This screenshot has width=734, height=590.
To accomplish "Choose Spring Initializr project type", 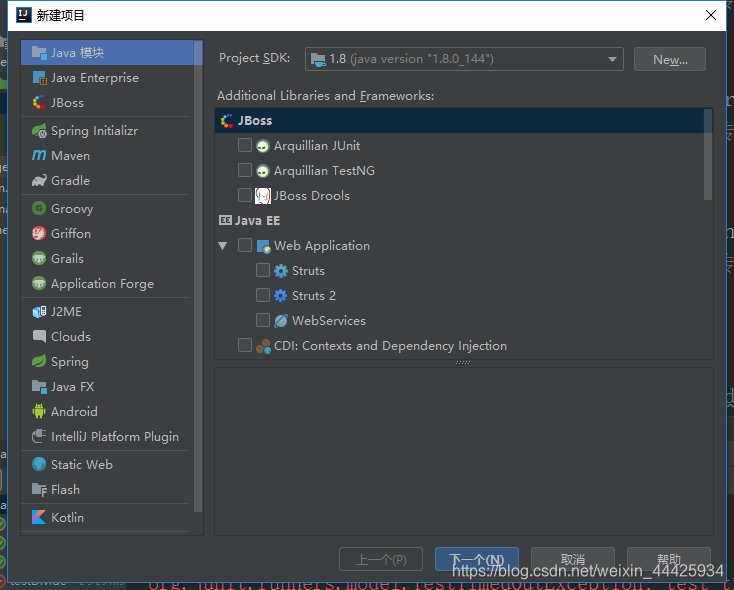I will point(105,131).
